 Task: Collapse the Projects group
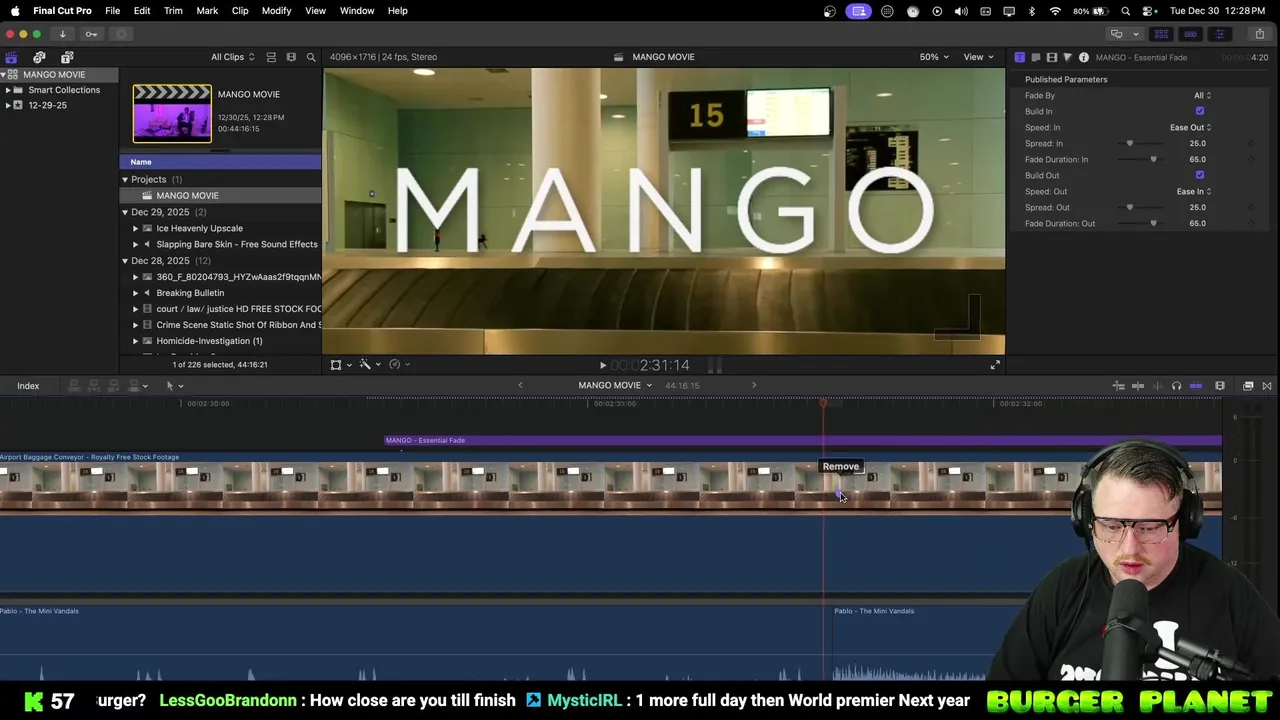click(125, 179)
